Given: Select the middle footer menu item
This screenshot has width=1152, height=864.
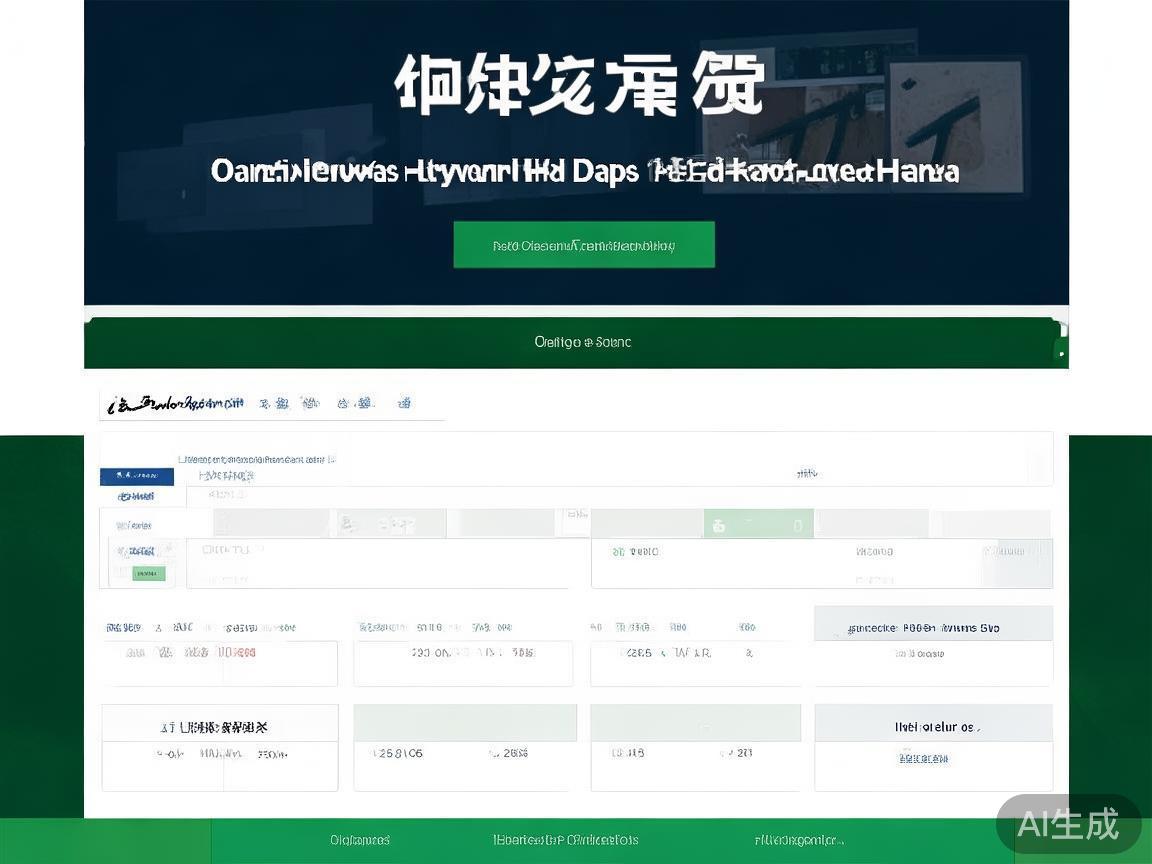Looking at the screenshot, I should point(563,840).
